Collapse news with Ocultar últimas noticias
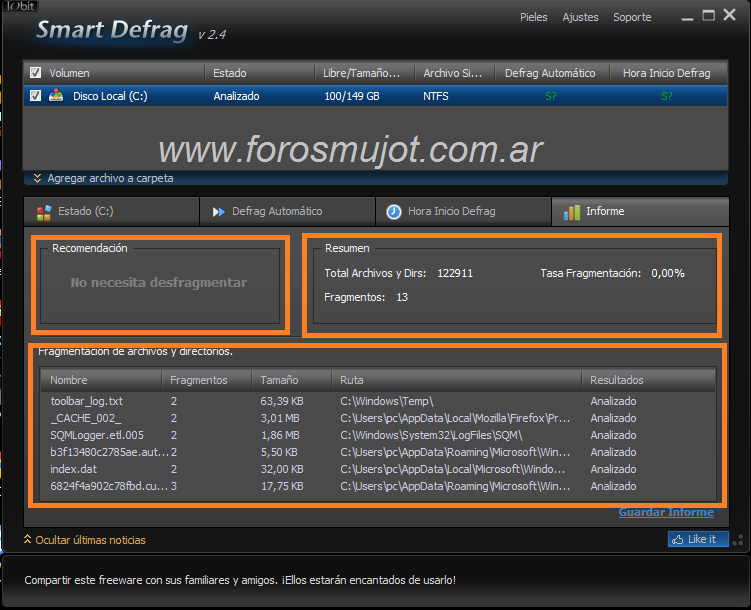 click(84, 540)
